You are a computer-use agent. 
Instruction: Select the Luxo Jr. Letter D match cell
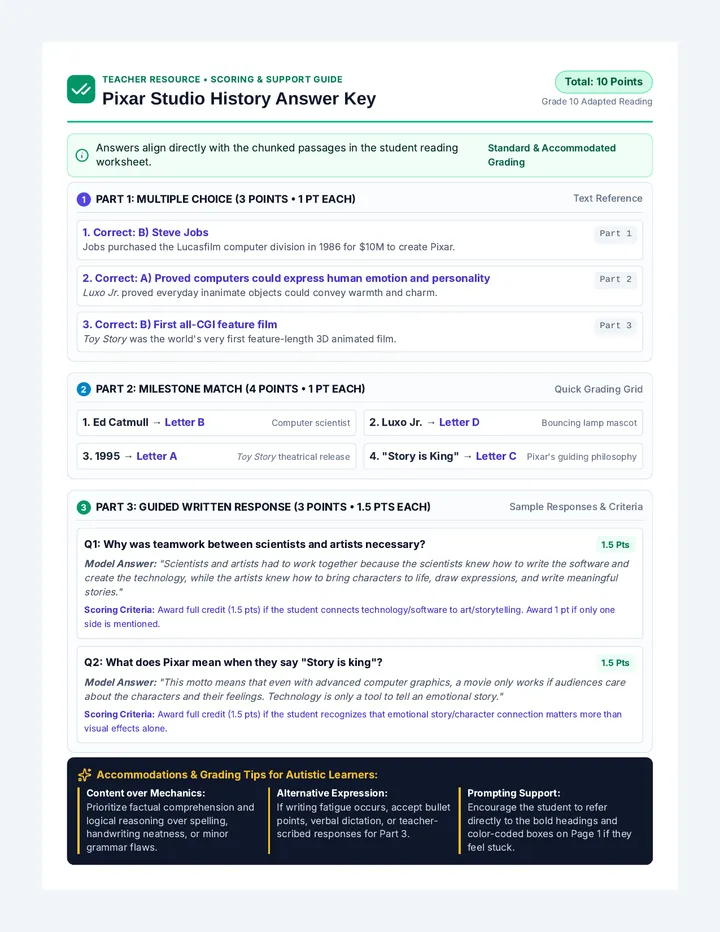503,423
